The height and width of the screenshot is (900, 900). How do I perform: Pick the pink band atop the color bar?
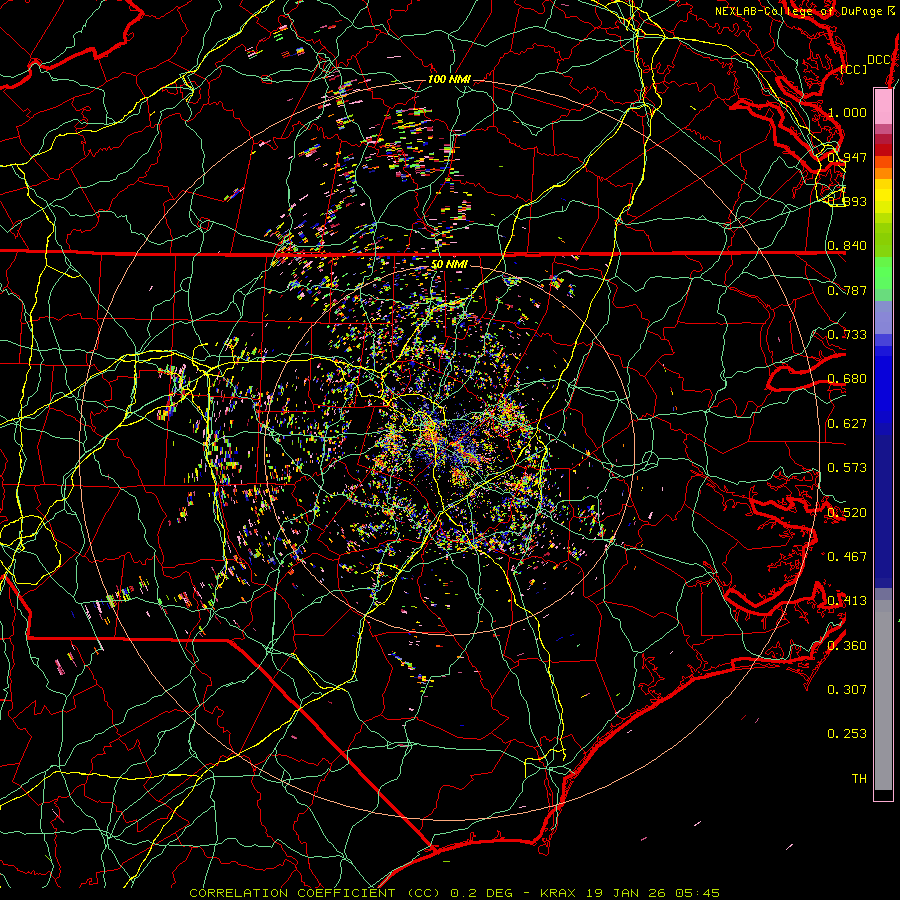[x=883, y=106]
